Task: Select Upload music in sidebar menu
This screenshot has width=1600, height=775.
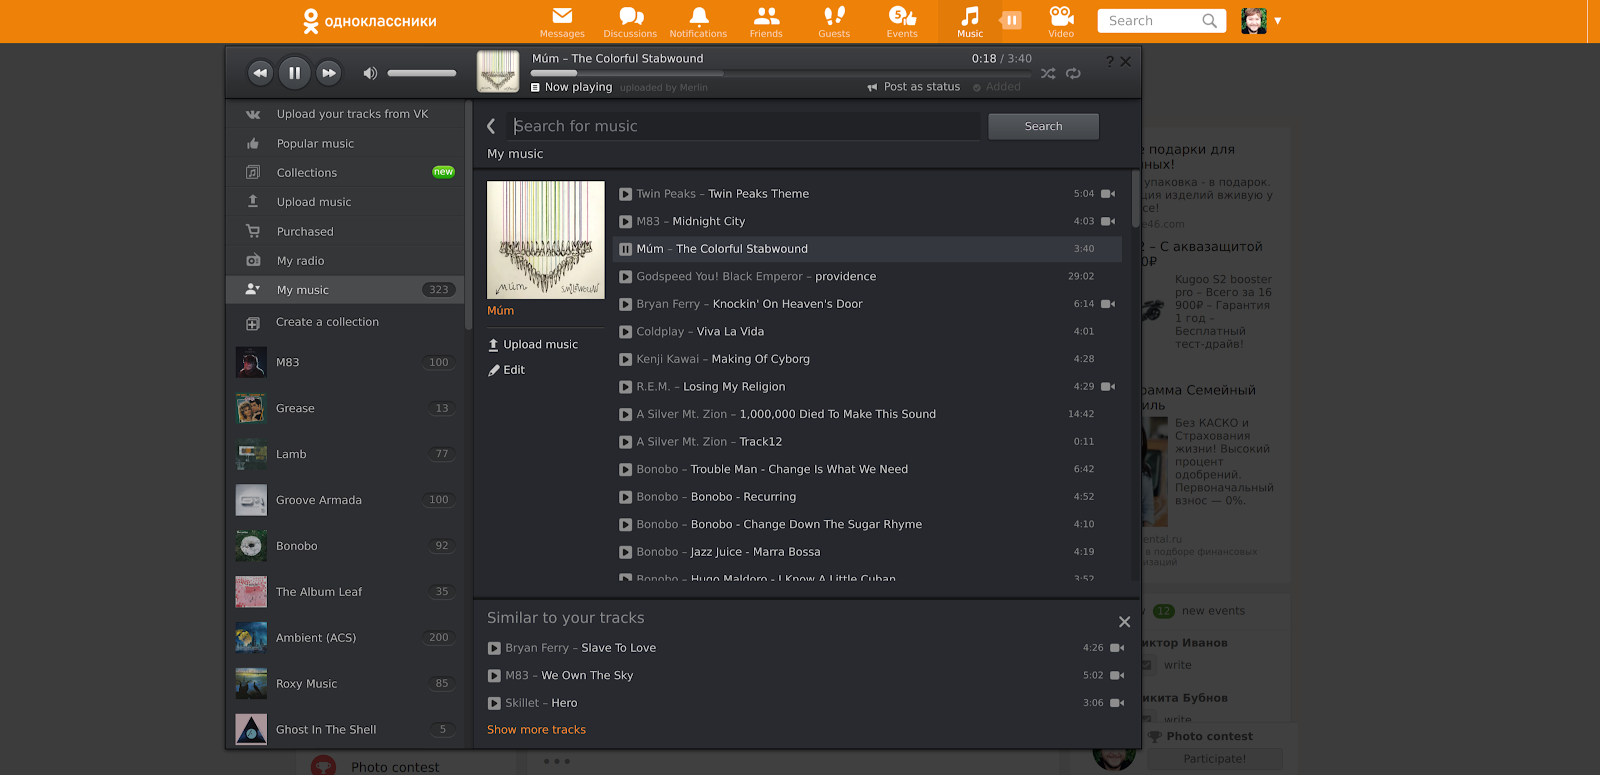Action: [x=346, y=201]
